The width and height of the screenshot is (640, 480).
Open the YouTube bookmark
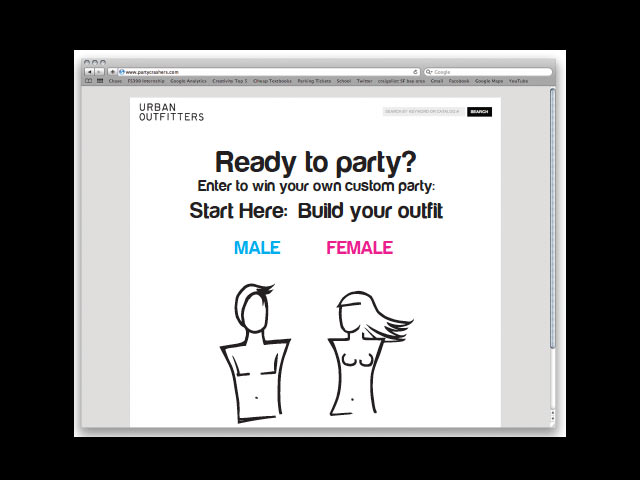518,81
